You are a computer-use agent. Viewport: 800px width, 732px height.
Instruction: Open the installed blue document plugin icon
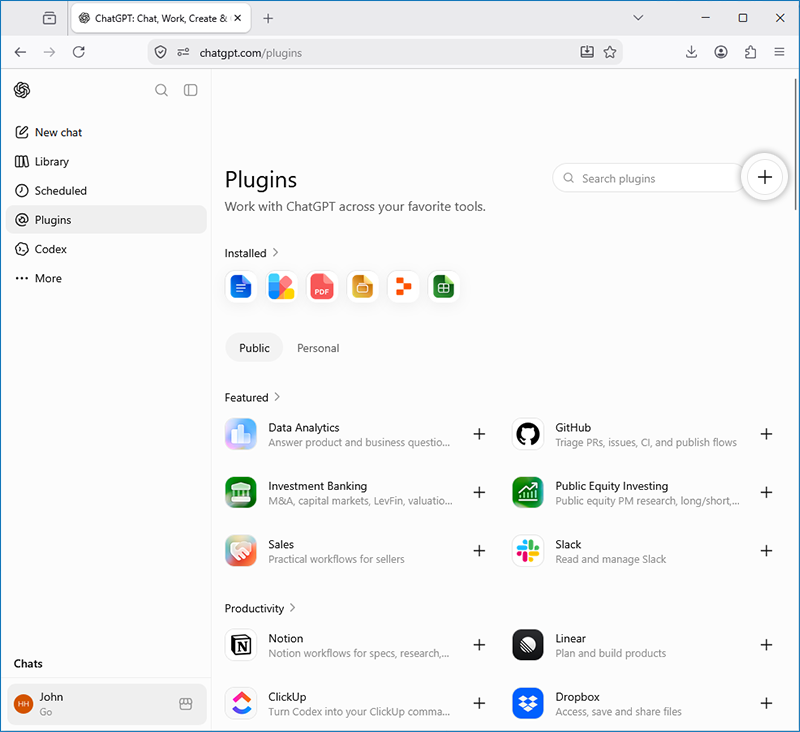241,287
